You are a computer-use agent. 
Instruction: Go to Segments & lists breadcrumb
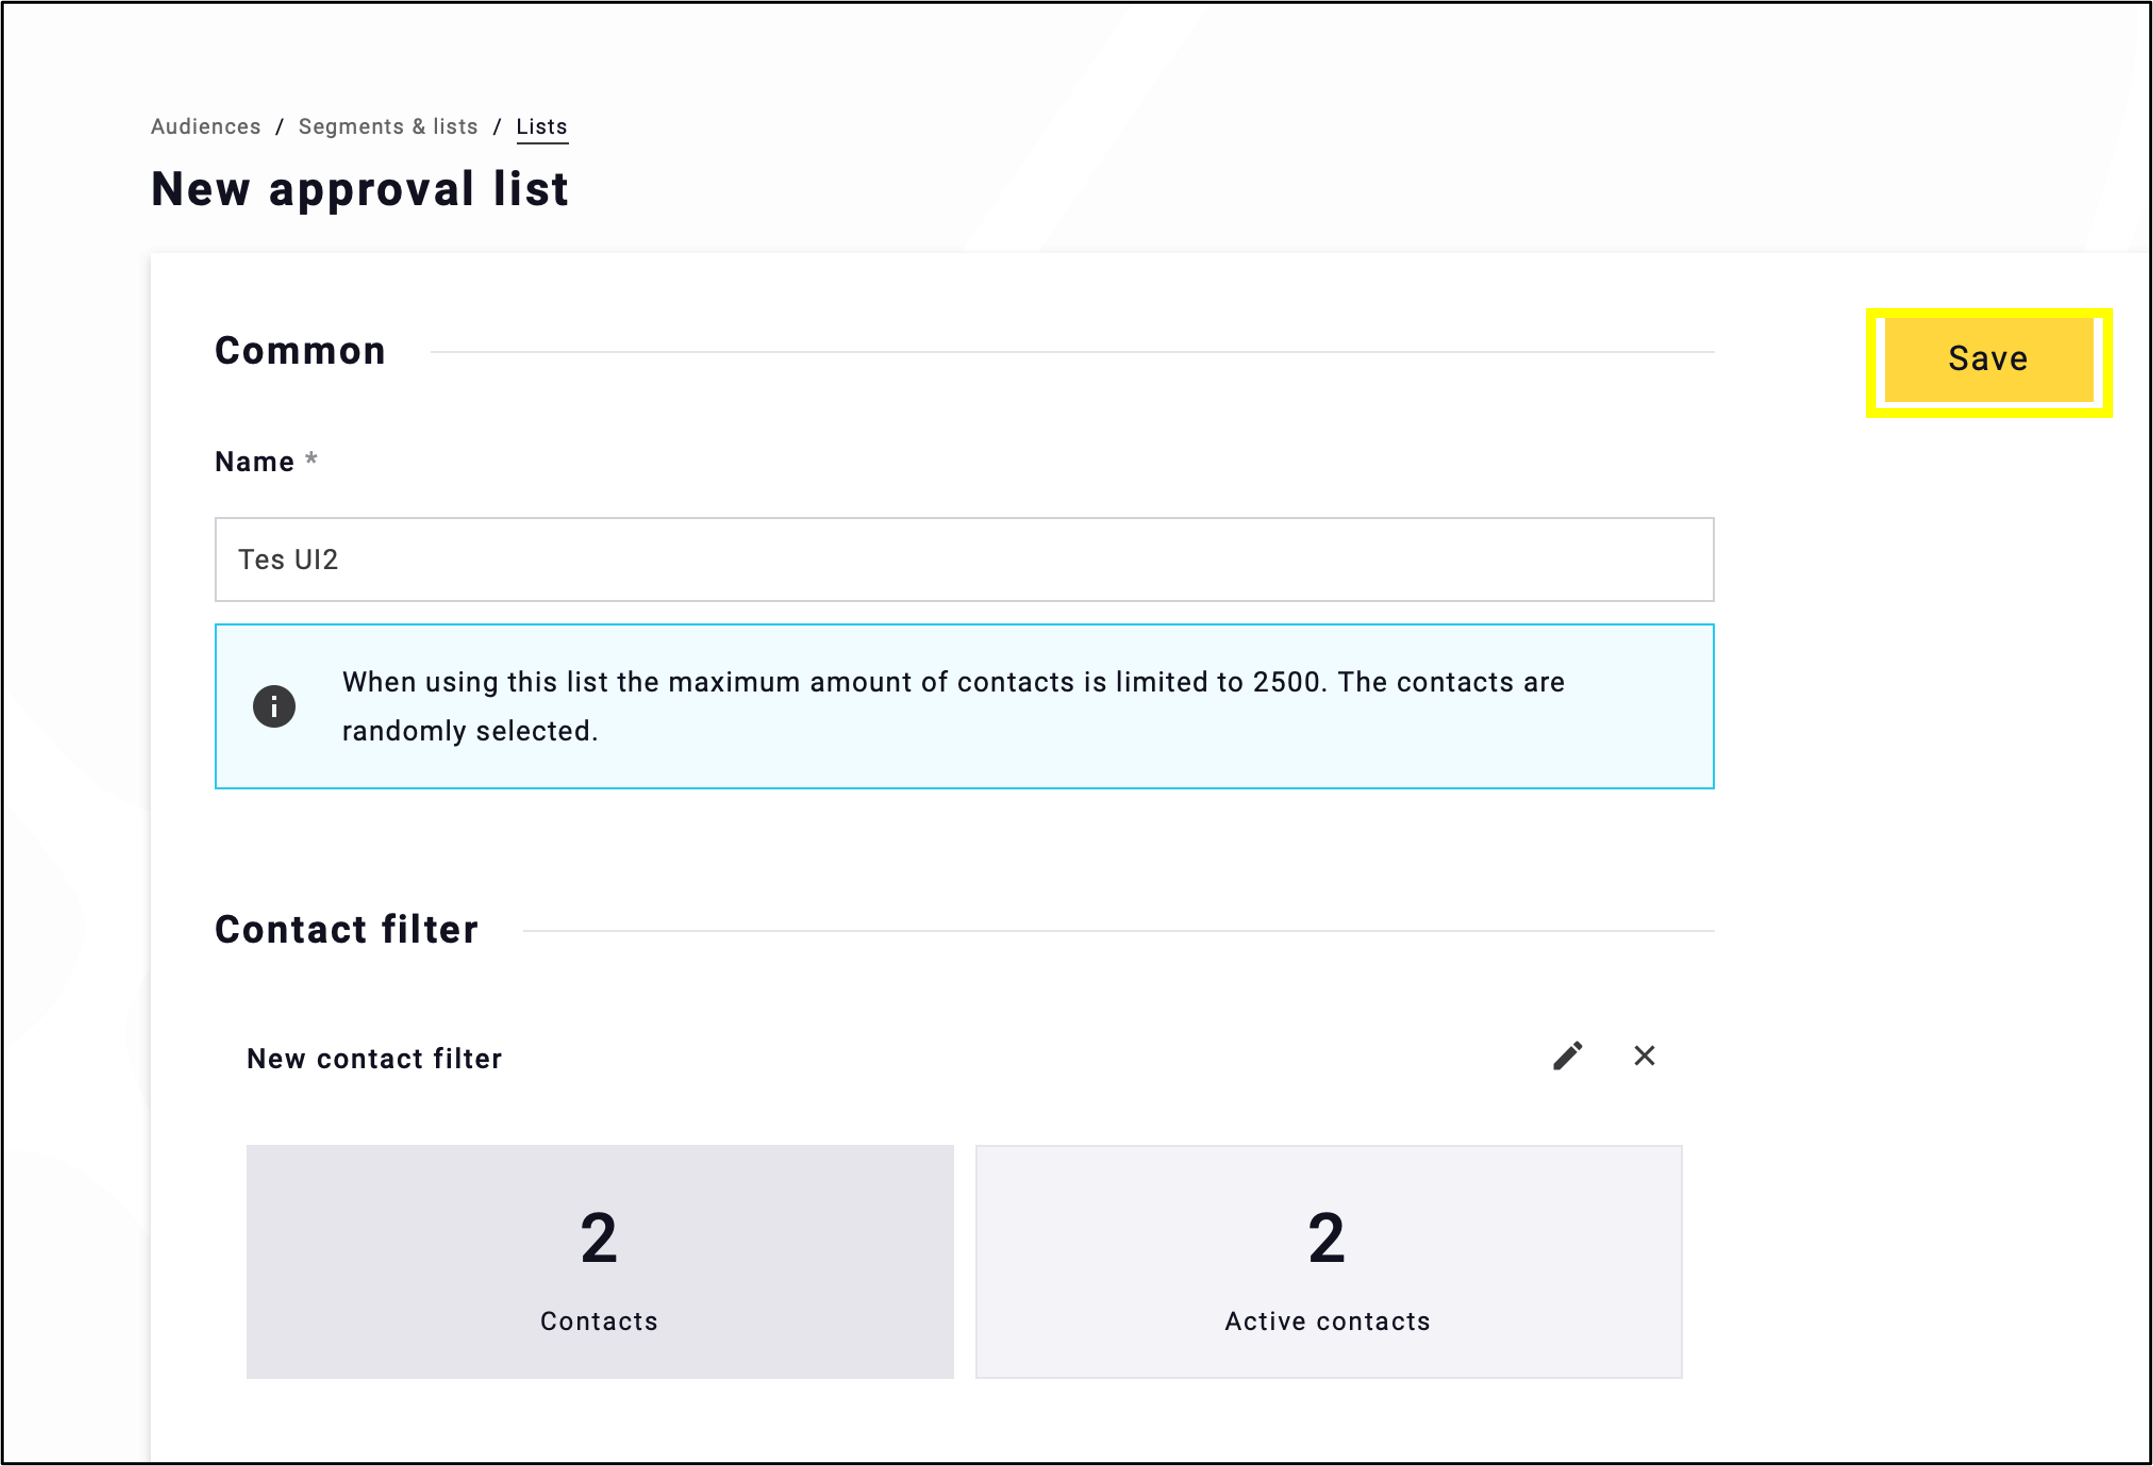click(x=388, y=127)
